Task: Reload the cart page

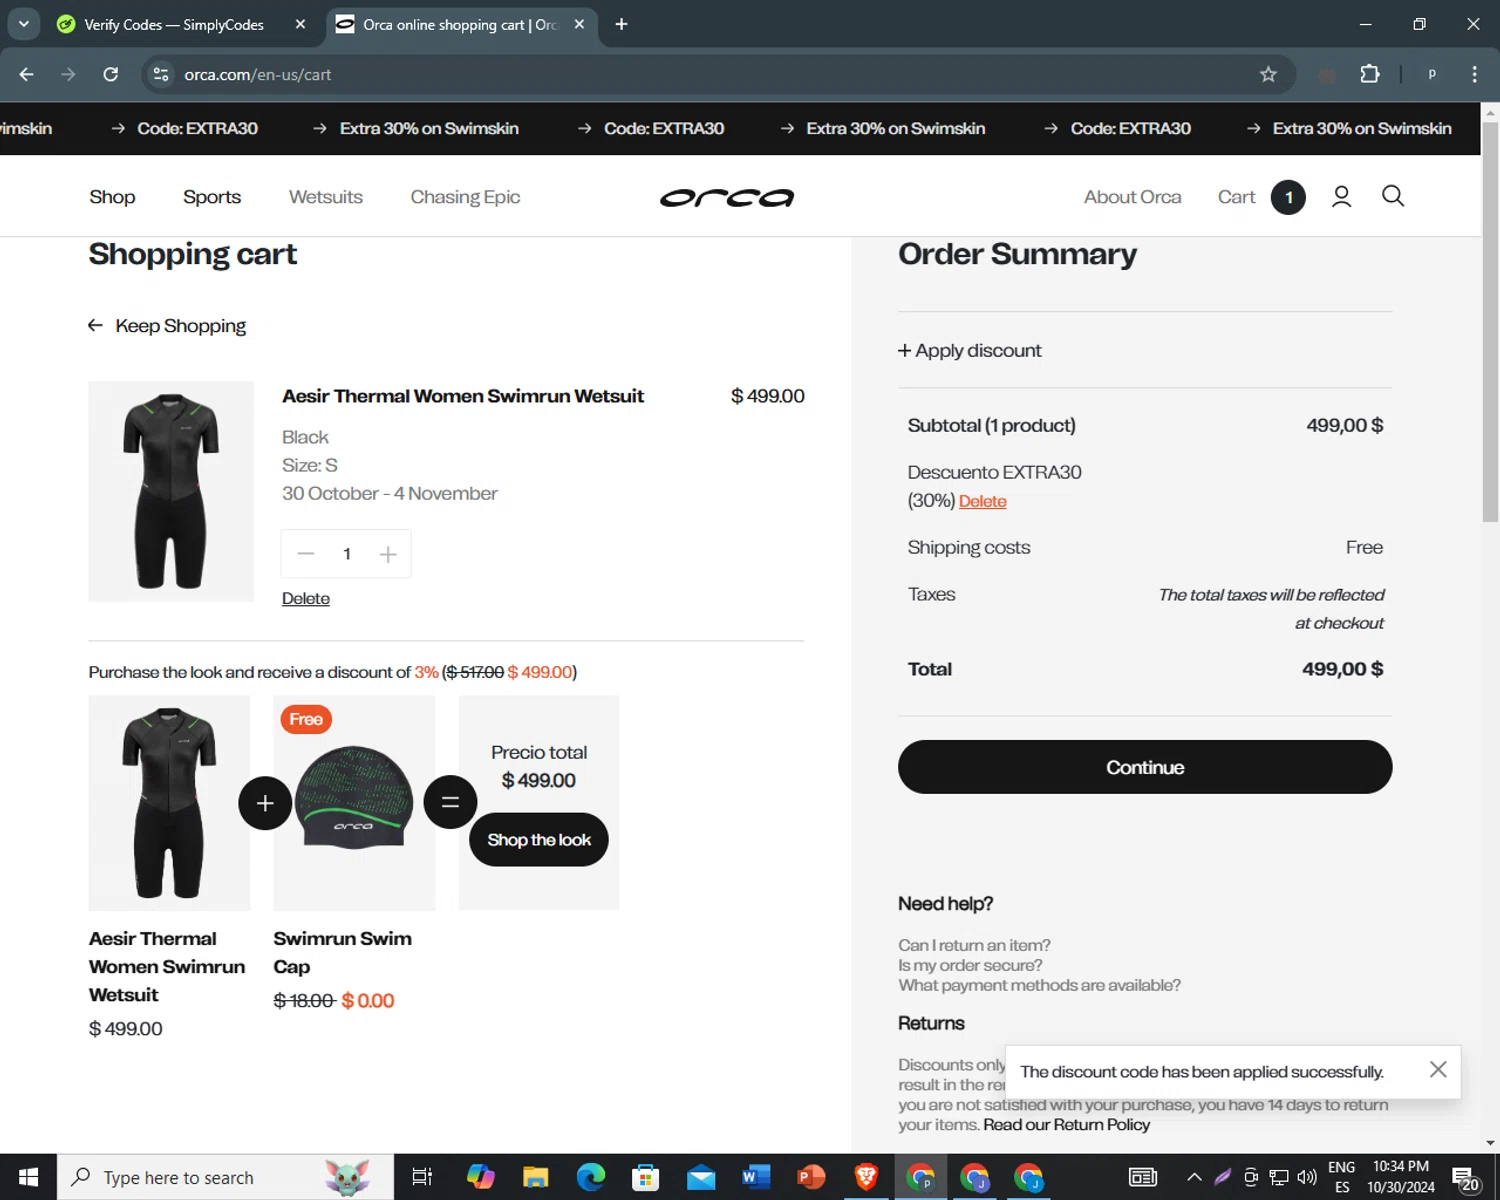Action: (111, 74)
